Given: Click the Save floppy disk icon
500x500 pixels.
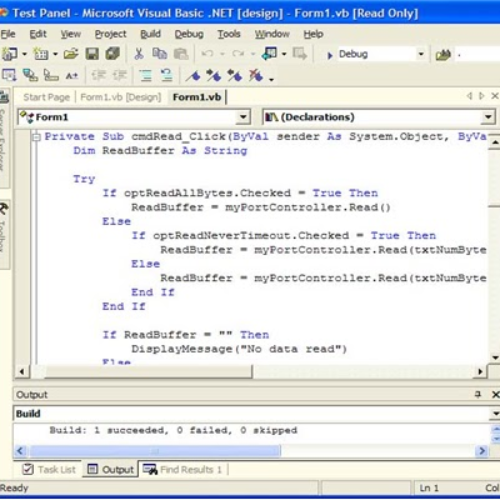Looking at the screenshot, I should 92,54.
